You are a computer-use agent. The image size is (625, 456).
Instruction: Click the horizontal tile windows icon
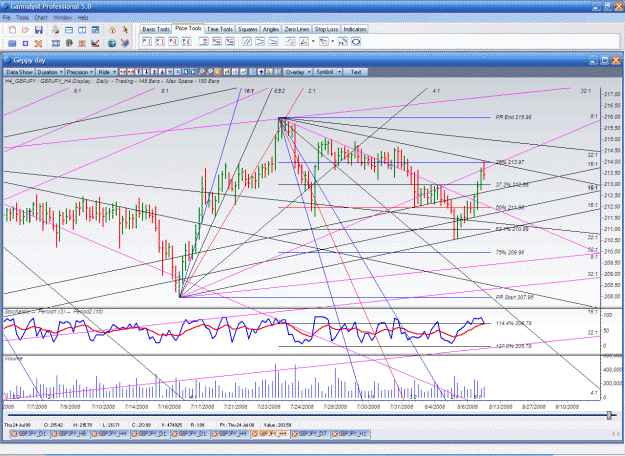[x=69, y=30]
